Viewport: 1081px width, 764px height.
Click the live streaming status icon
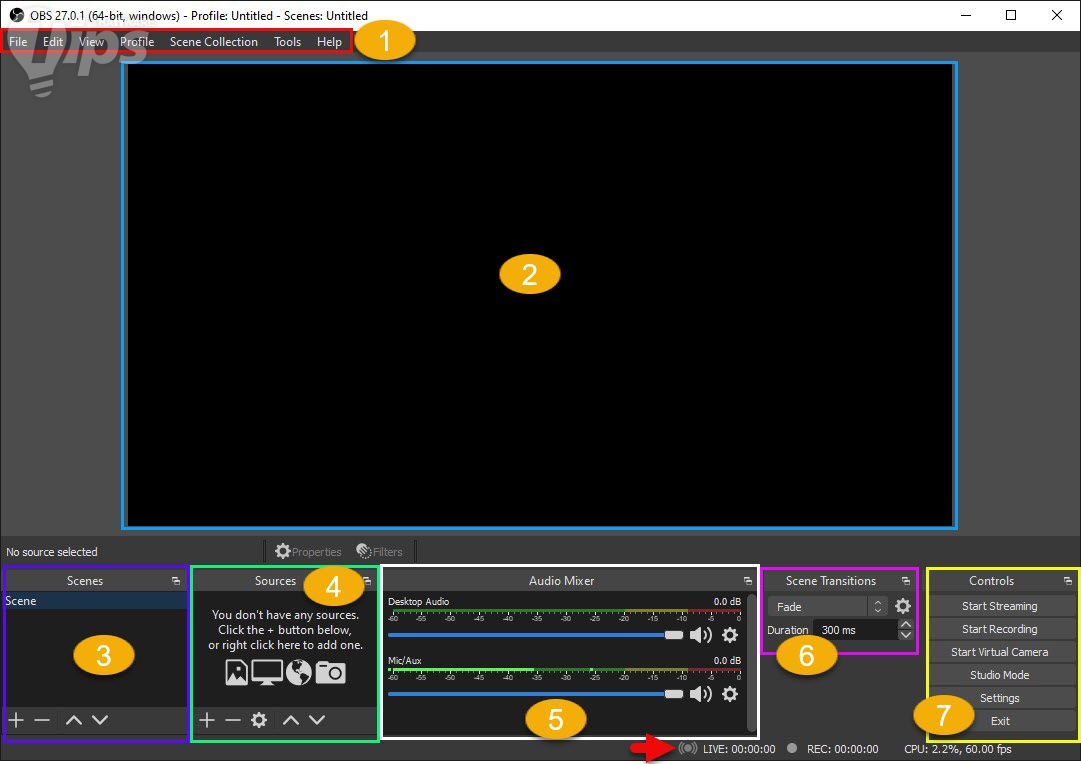[687, 748]
